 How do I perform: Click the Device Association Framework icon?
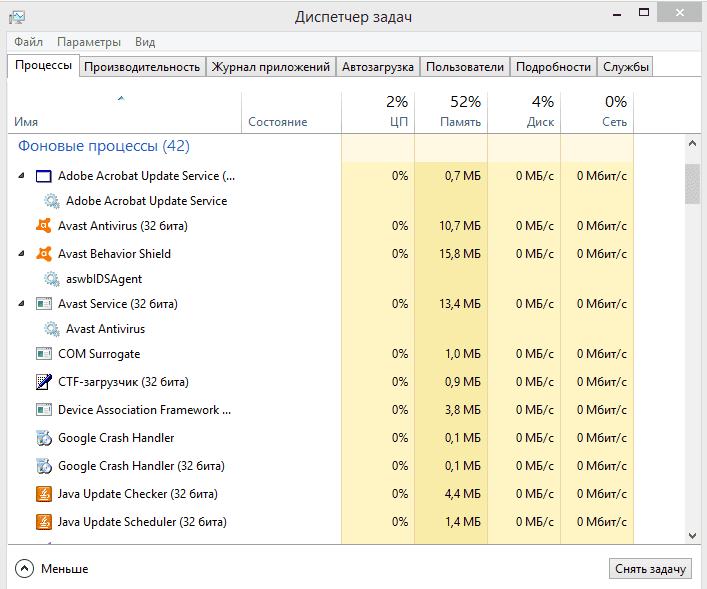[43, 410]
